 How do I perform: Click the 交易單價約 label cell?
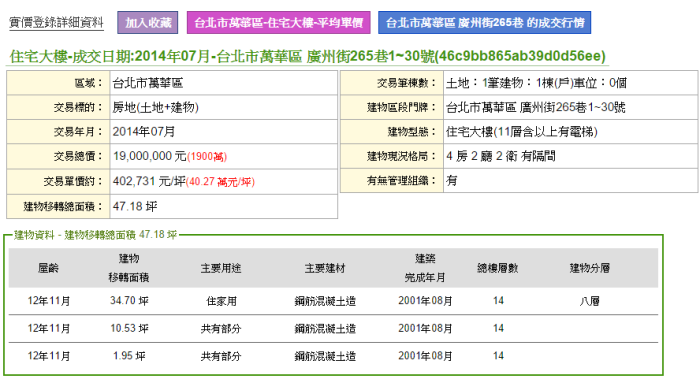[58, 181]
